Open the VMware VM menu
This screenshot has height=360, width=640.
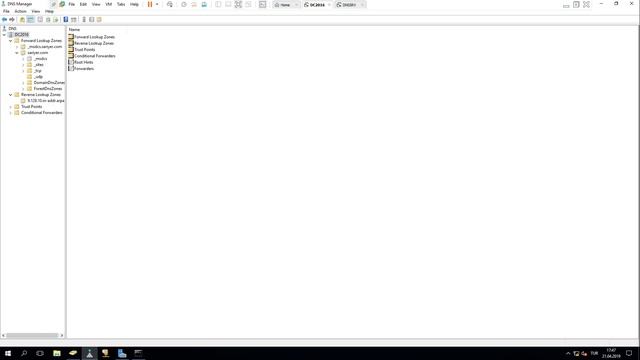(109, 4)
